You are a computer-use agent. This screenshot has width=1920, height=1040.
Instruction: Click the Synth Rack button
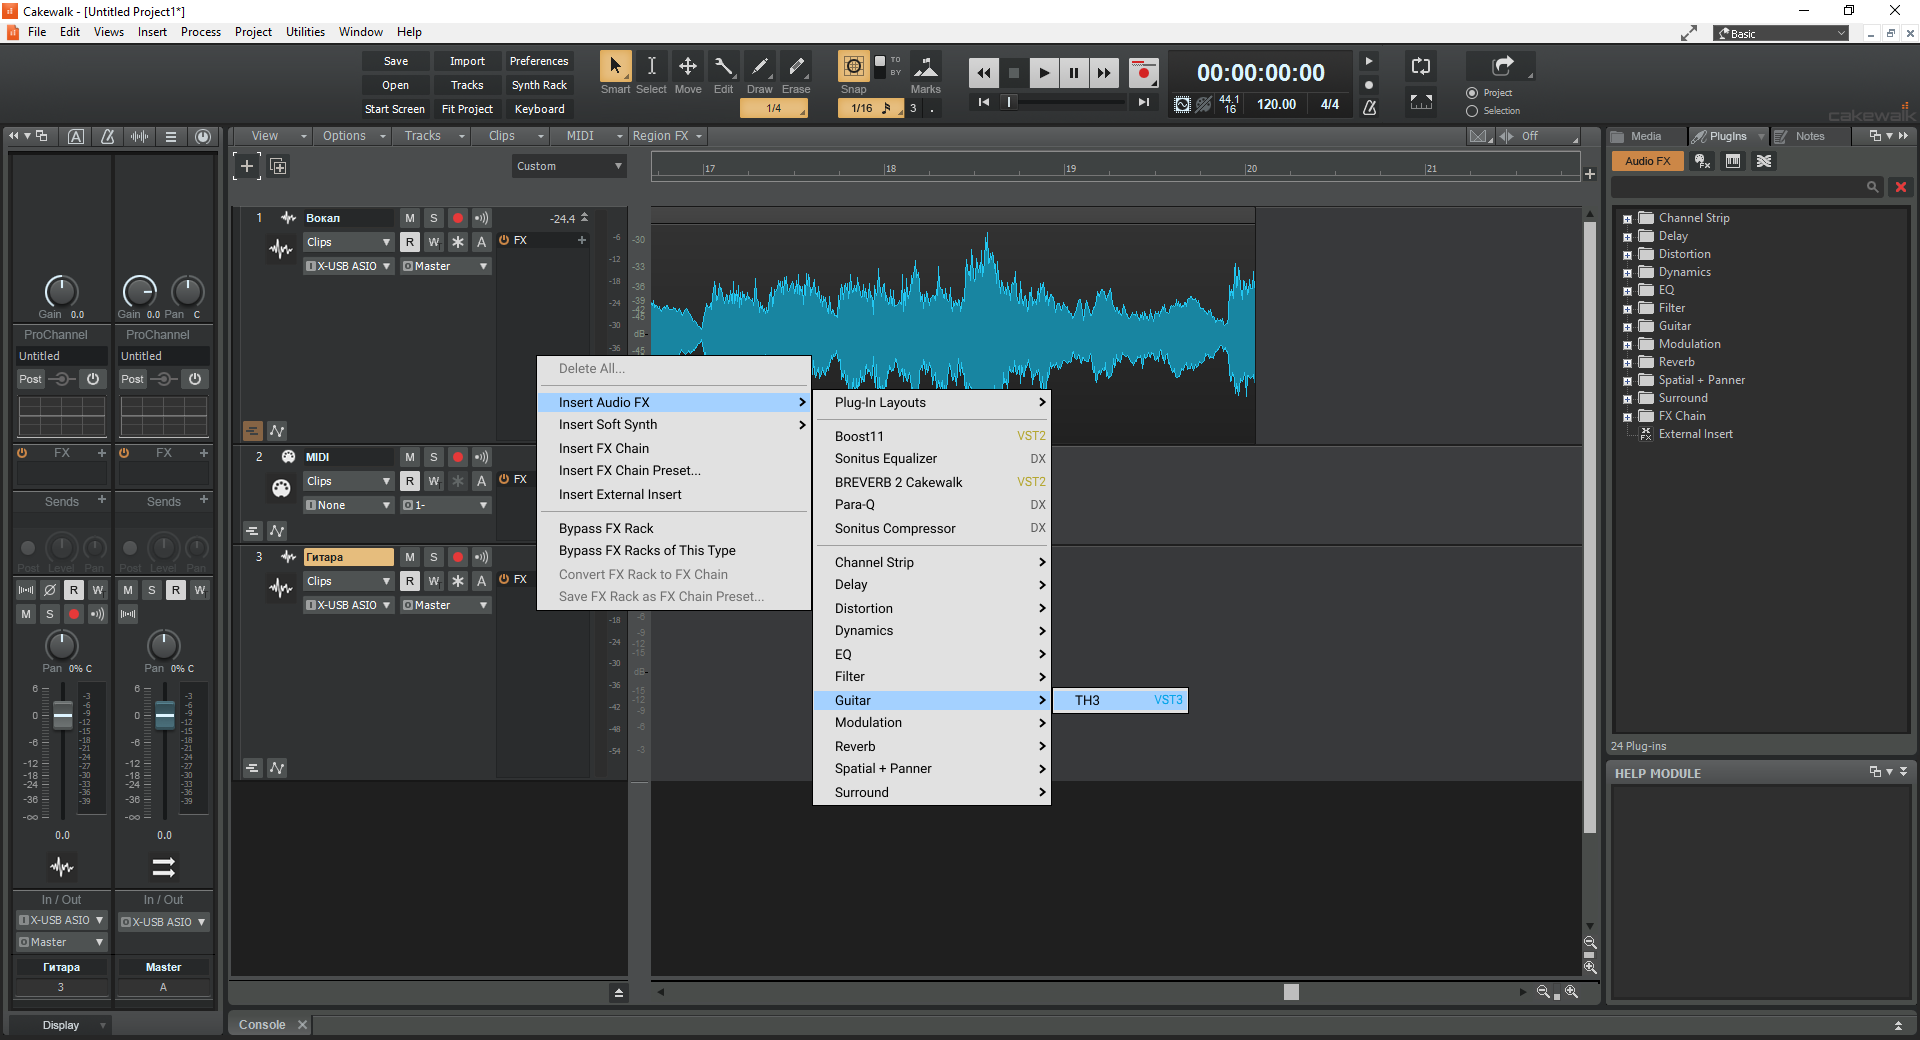click(x=539, y=85)
